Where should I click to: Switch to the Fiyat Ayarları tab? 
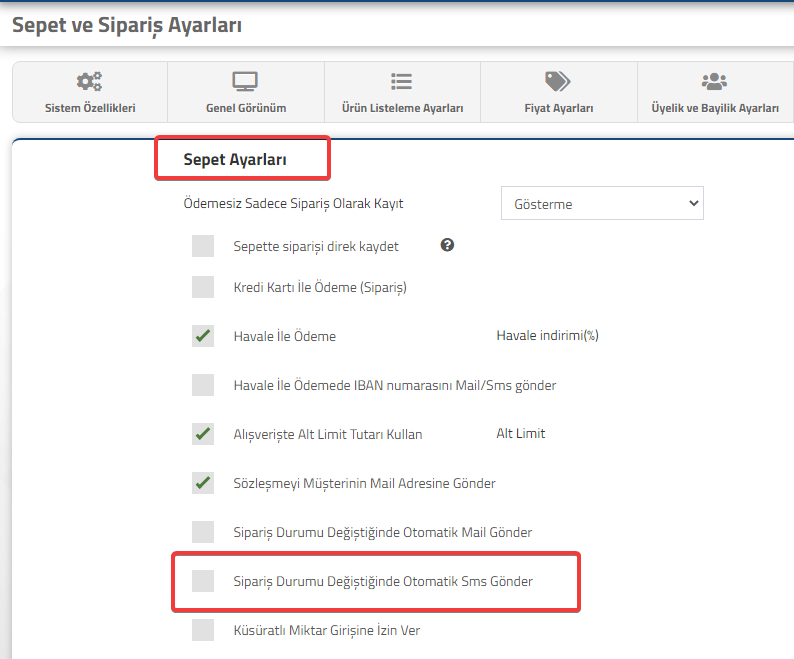point(559,92)
